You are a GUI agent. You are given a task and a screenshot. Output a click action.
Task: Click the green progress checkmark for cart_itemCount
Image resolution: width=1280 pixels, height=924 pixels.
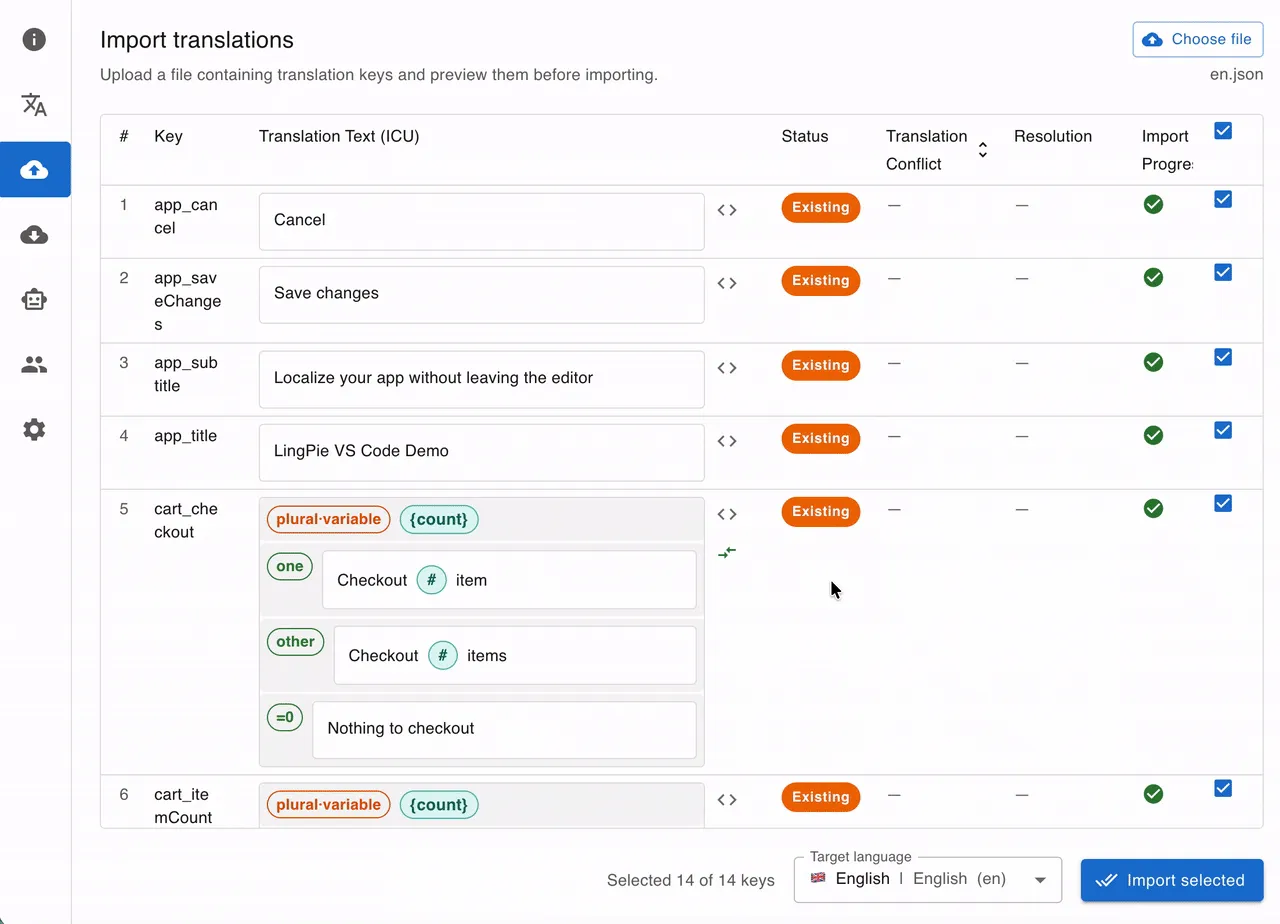click(1153, 794)
